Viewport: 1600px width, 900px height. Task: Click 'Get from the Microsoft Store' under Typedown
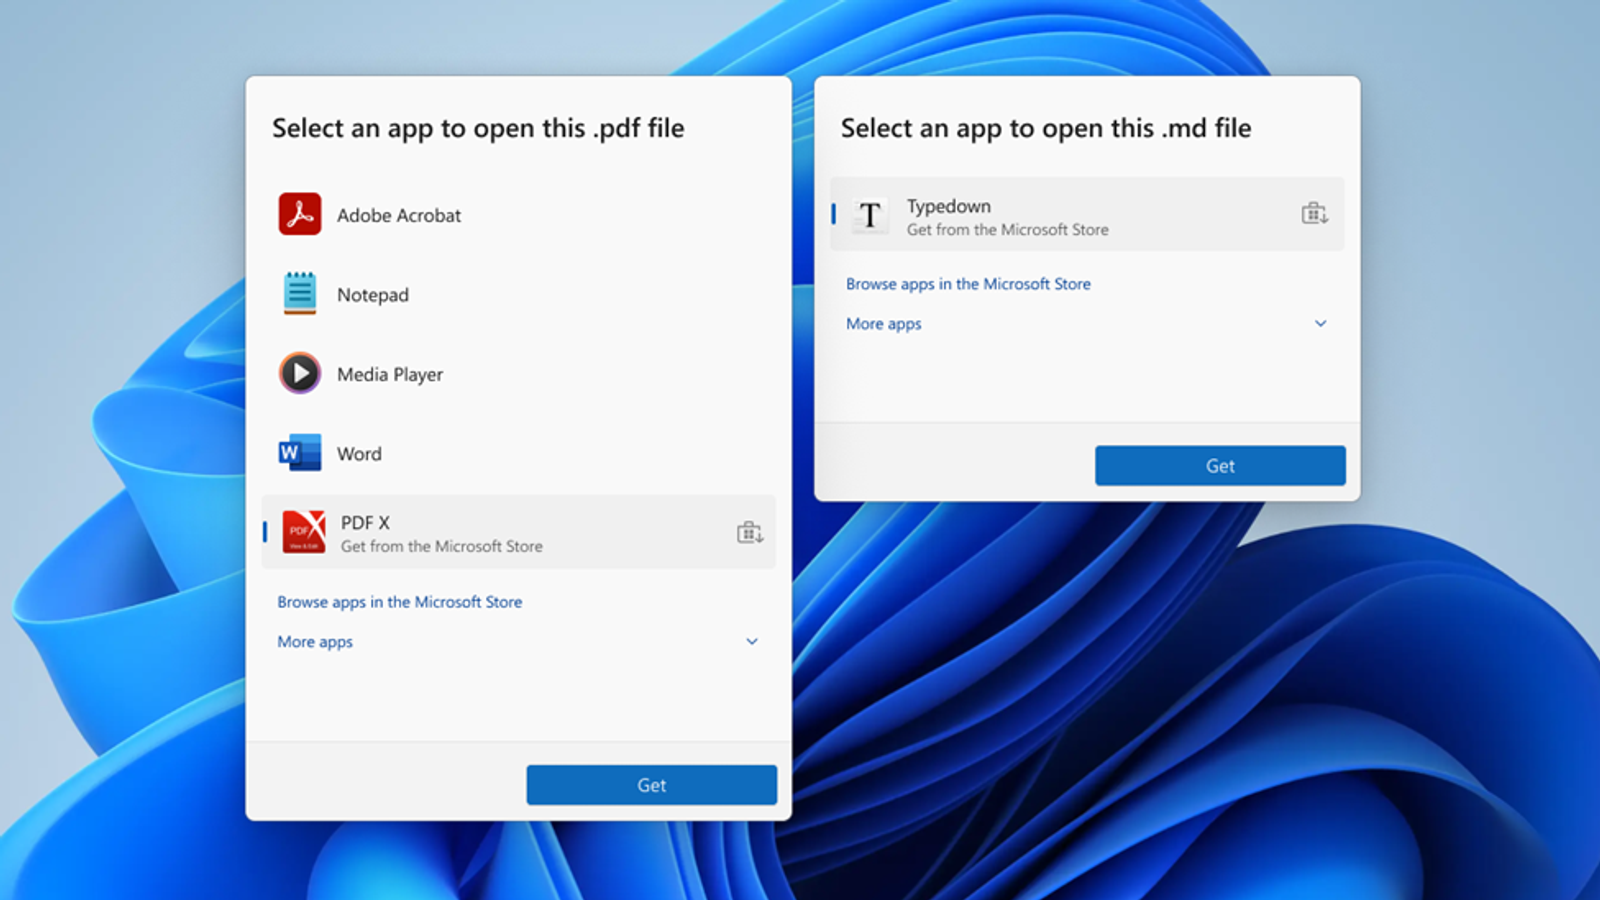pyautogui.click(x=1008, y=229)
